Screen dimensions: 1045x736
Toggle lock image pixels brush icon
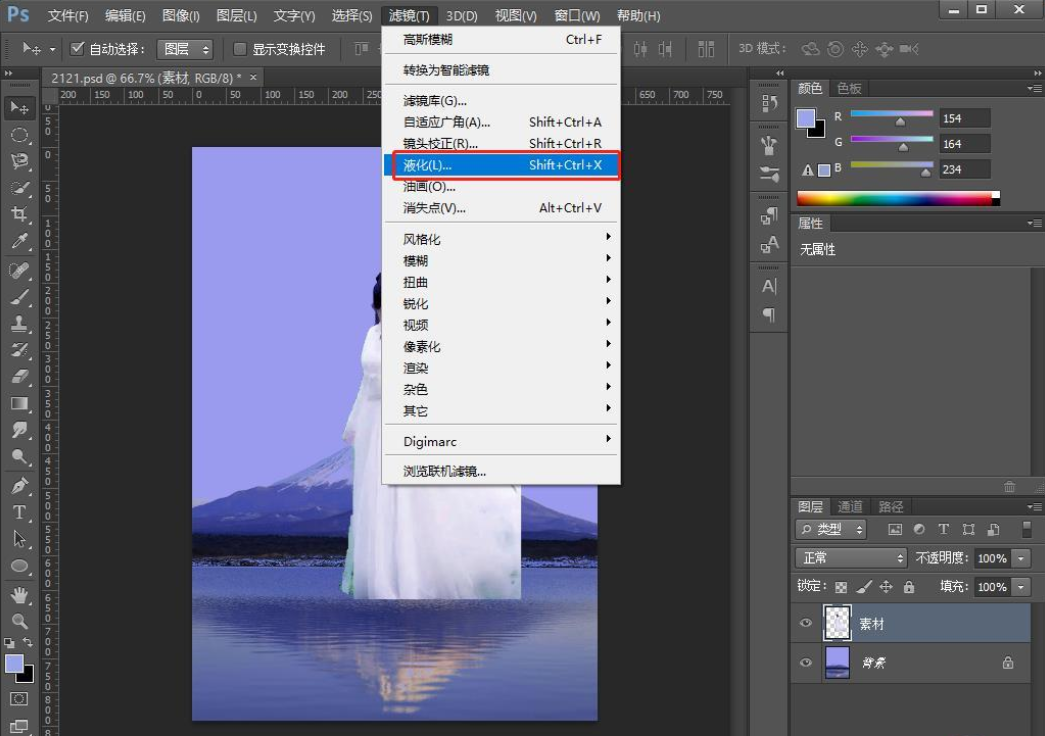pyautogui.click(x=864, y=587)
